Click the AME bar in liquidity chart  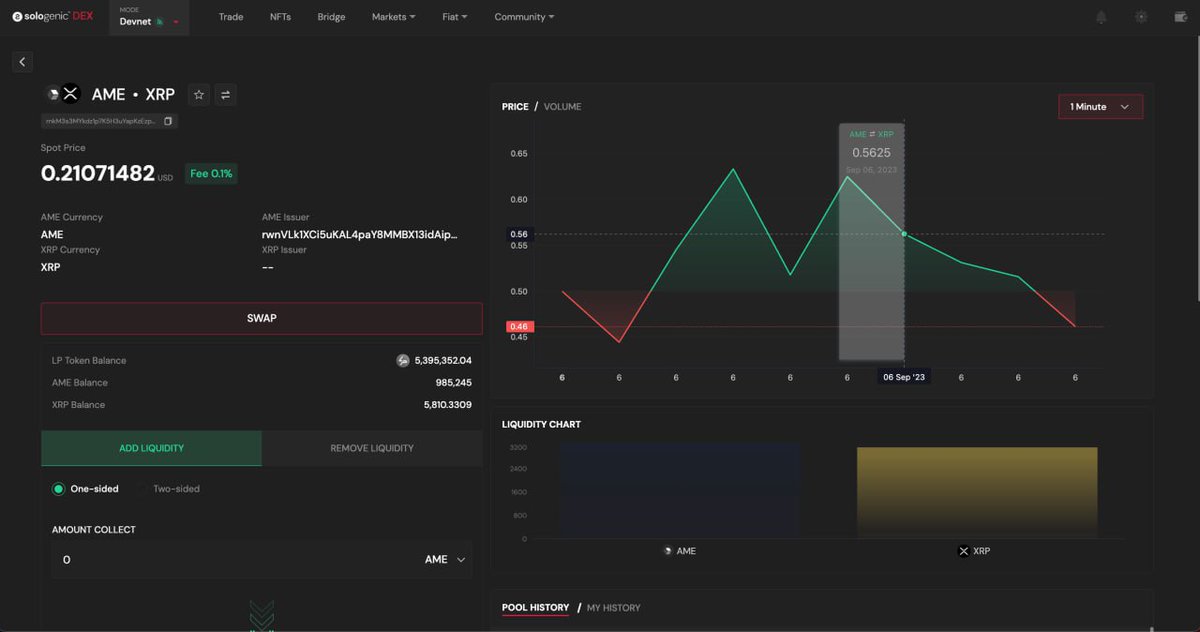679,492
